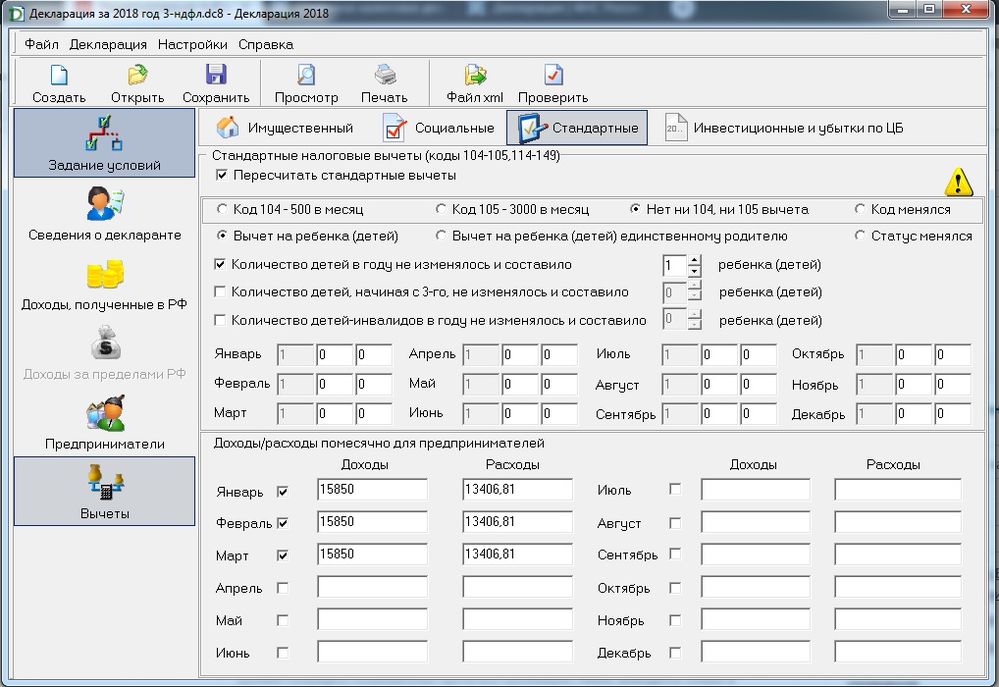Open Сведения о декларанте sidebar section
This screenshot has width=999, height=687.
coord(105,204)
